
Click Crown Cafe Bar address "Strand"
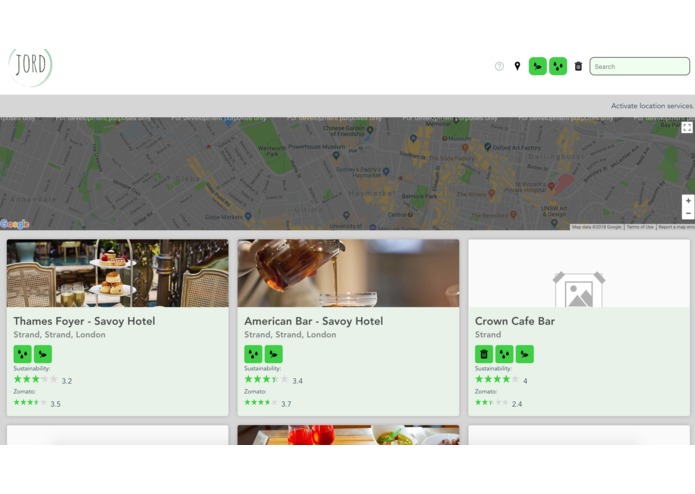tap(488, 335)
